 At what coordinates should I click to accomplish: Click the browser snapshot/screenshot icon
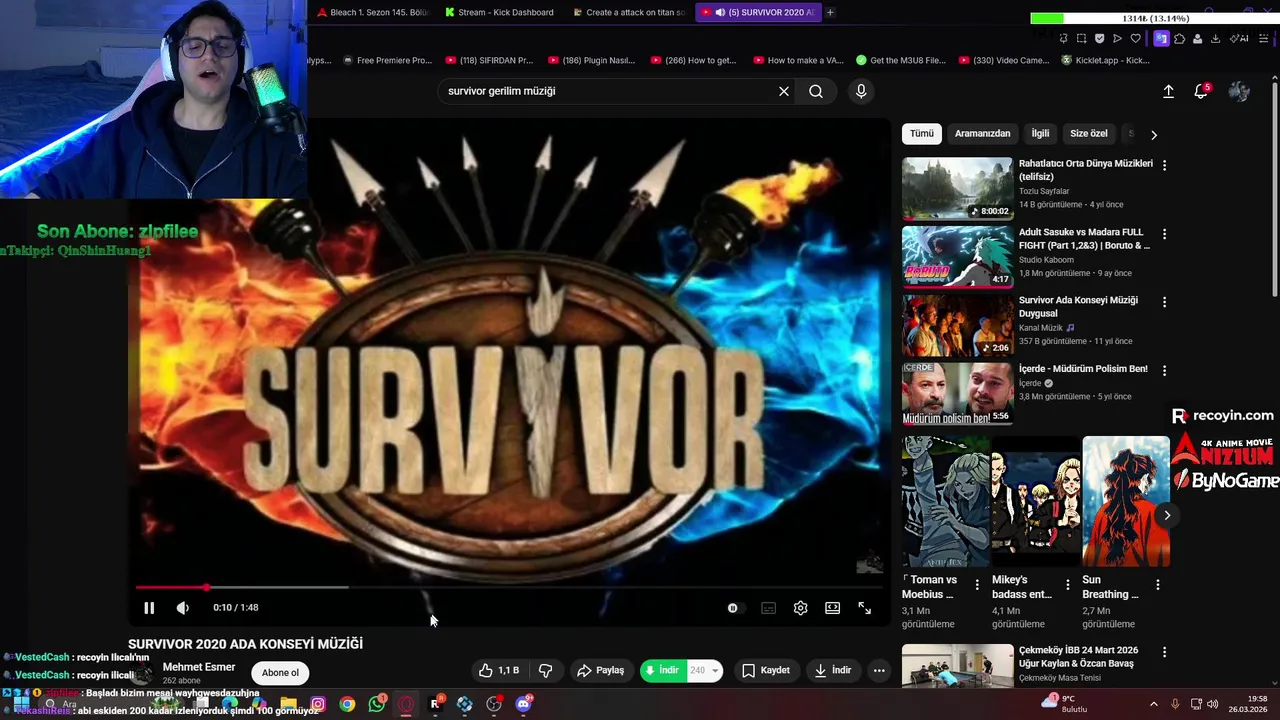point(1081,39)
